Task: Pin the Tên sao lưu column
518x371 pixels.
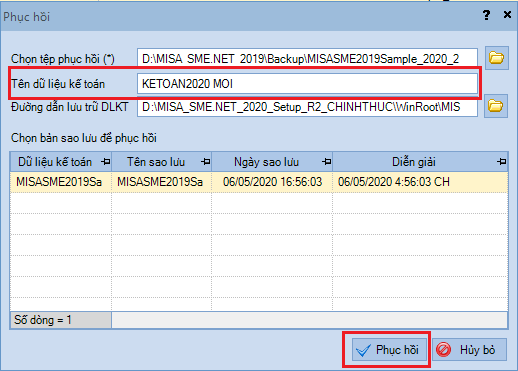Action: (x=206, y=162)
